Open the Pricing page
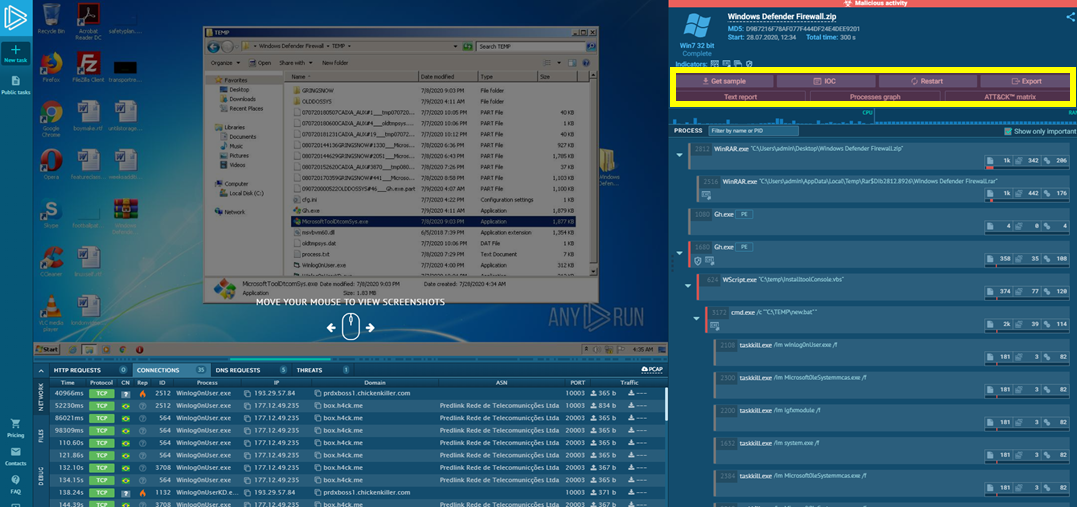The image size is (1077, 507). coord(15,428)
